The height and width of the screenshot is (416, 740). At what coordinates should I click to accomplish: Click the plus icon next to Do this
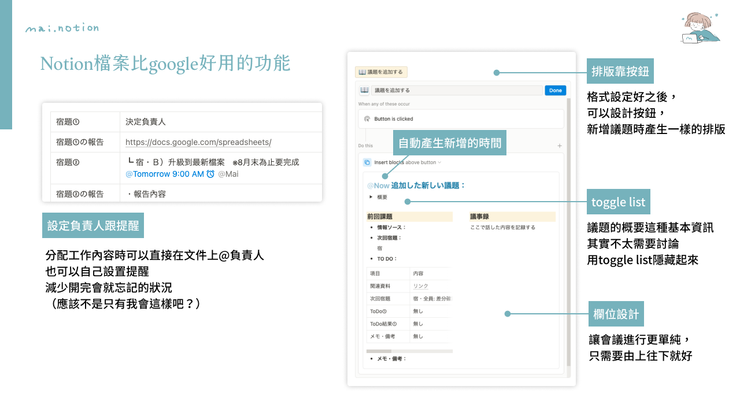[x=557, y=146]
